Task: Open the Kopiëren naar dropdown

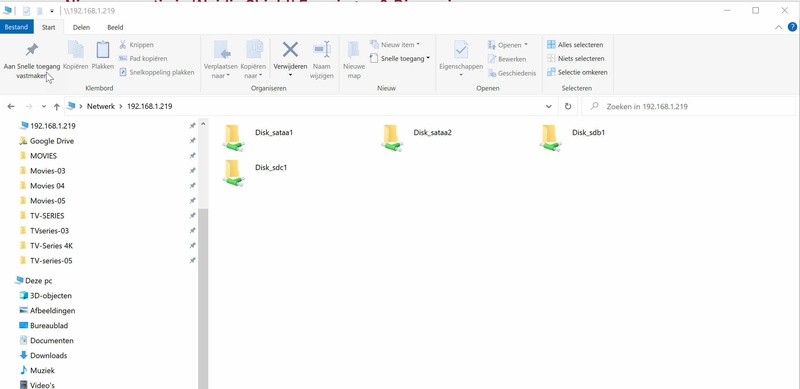Action: coord(253,60)
